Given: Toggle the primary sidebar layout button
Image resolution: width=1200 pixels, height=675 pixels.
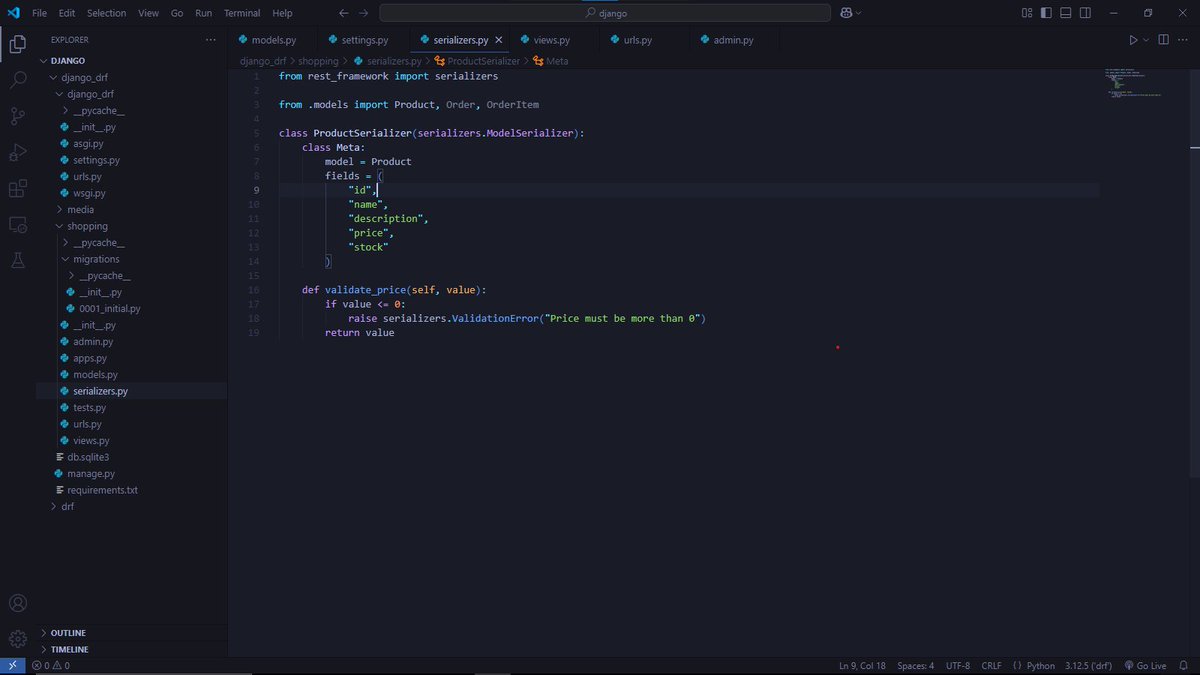Looking at the screenshot, I should click(1047, 13).
